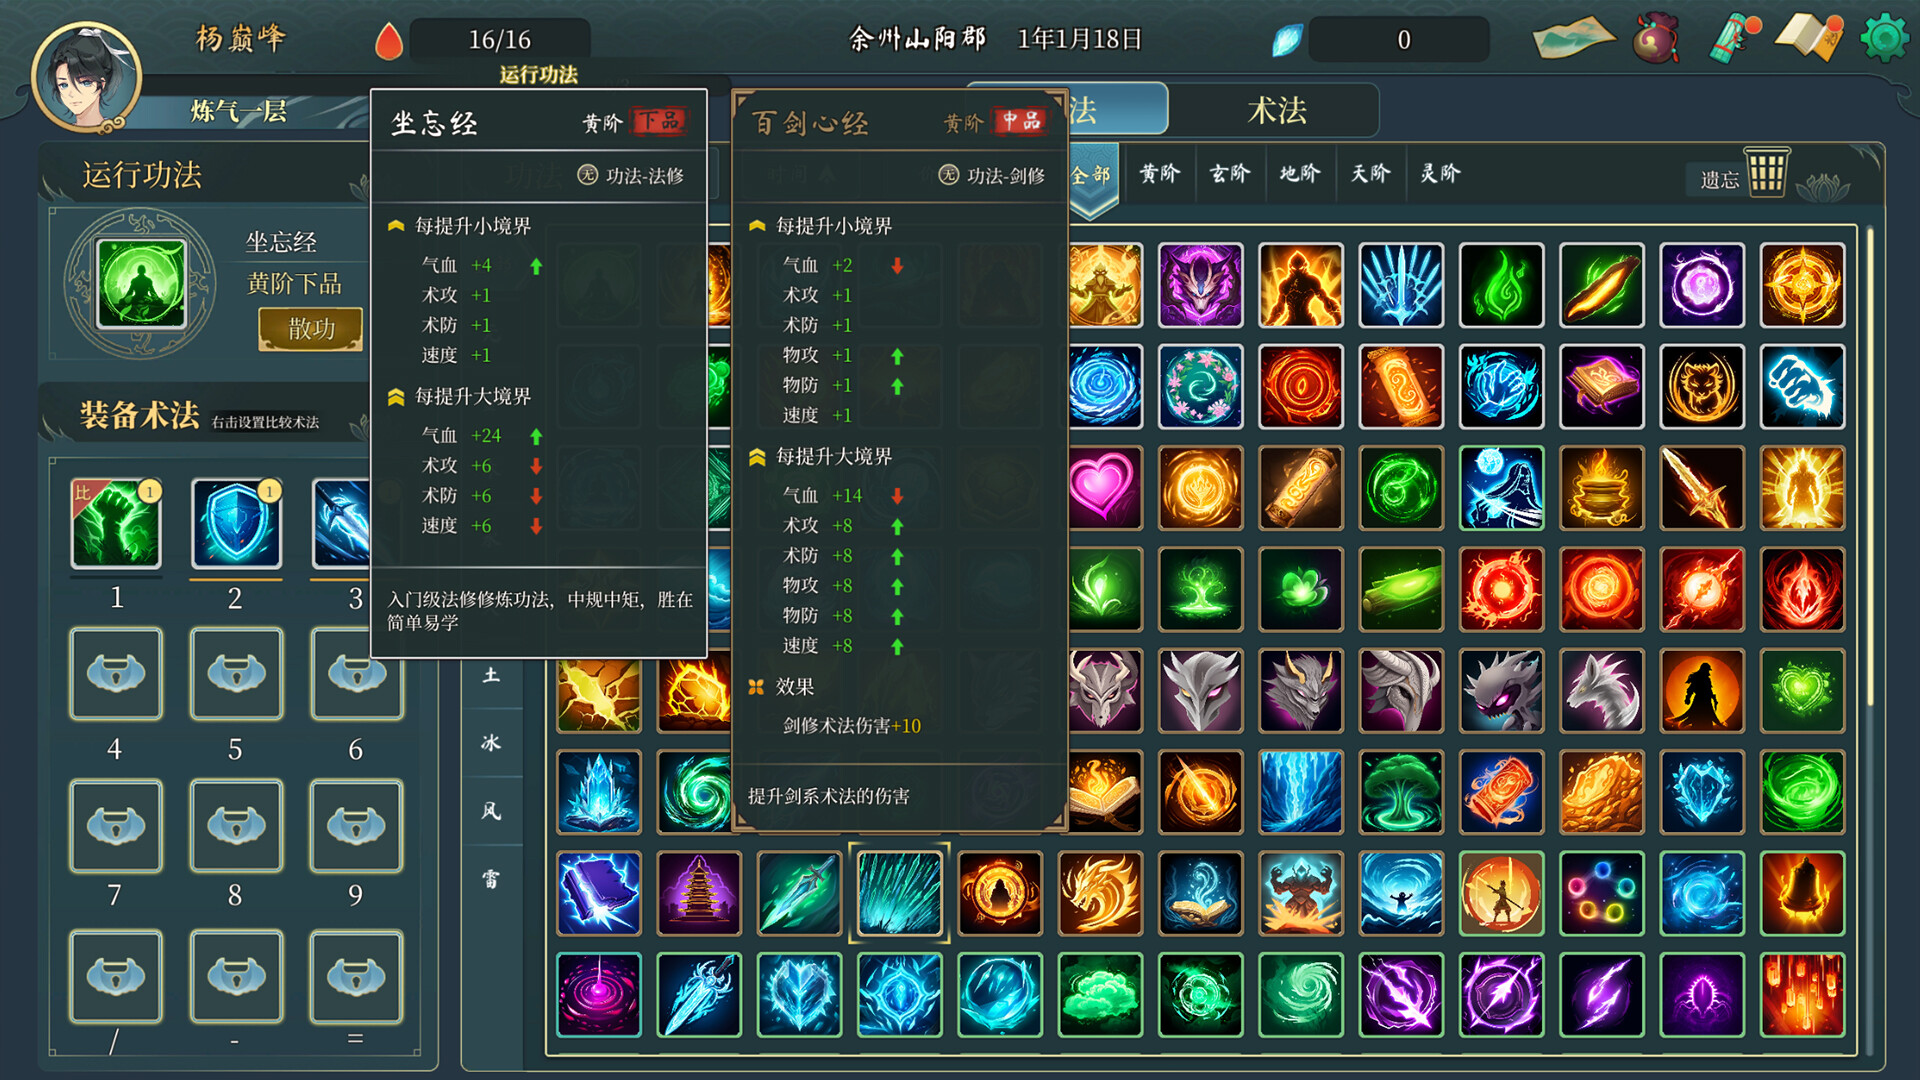The image size is (1920, 1080).
Task: Select the 风 element filter
Action: point(491,811)
